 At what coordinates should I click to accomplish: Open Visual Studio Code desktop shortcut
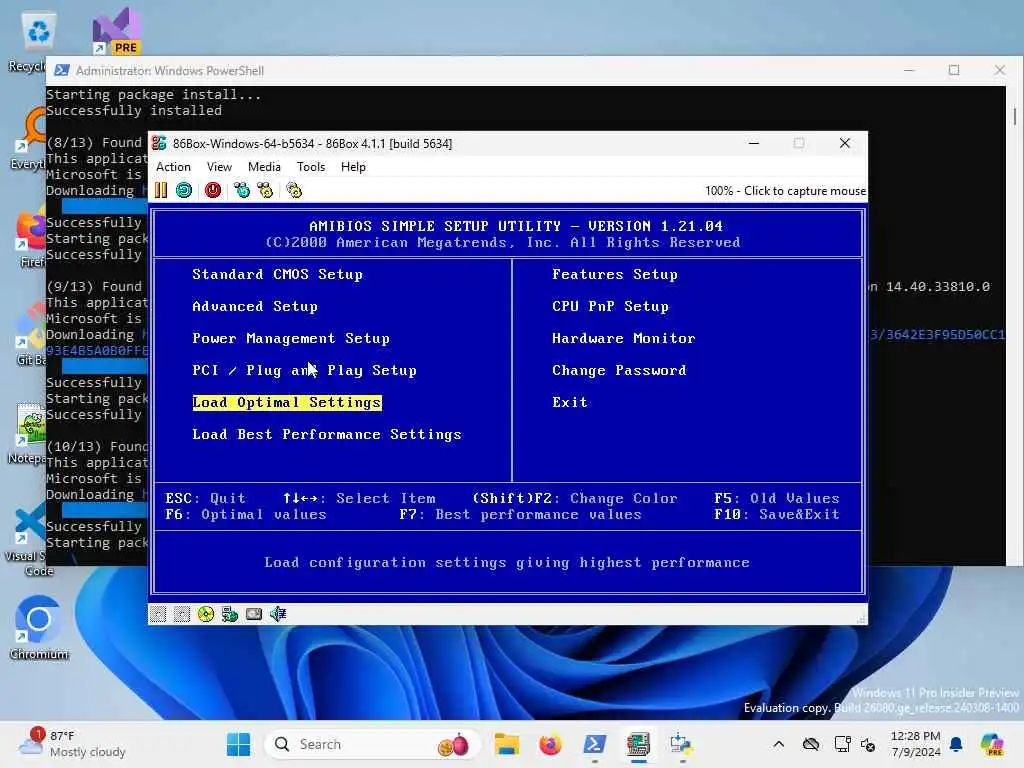coord(26,541)
